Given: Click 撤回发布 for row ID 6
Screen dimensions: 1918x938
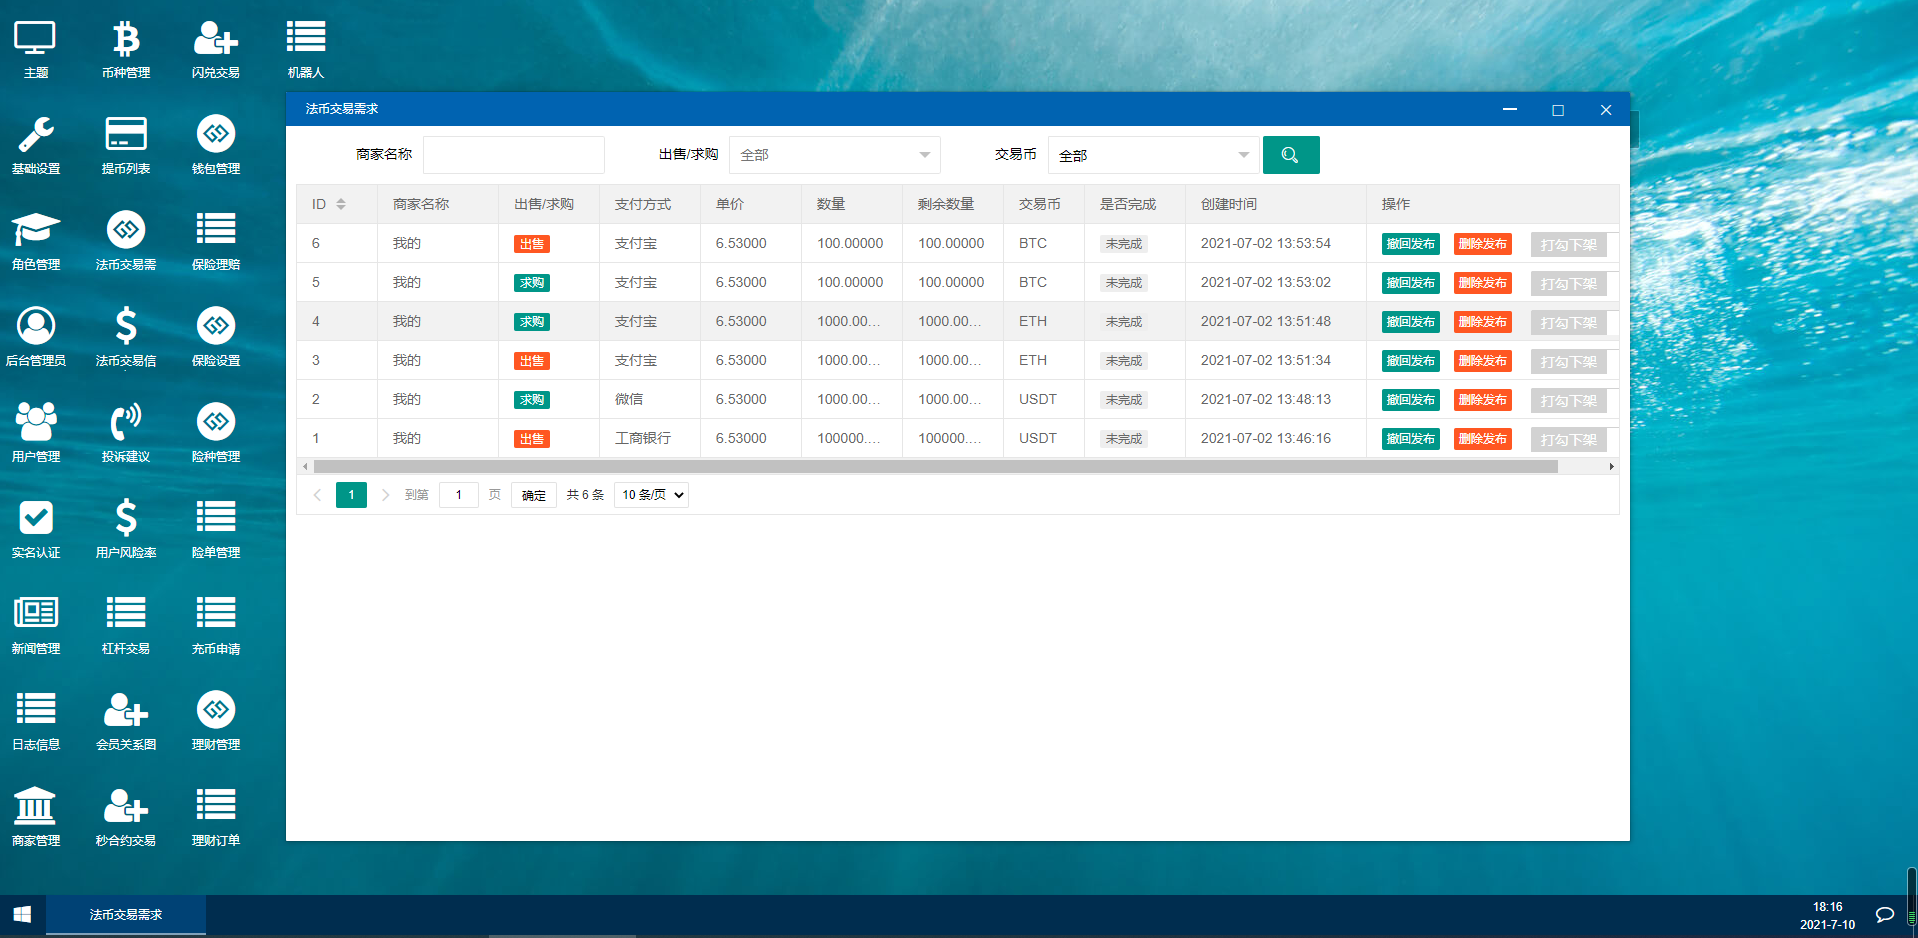Looking at the screenshot, I should [1411, 244].
